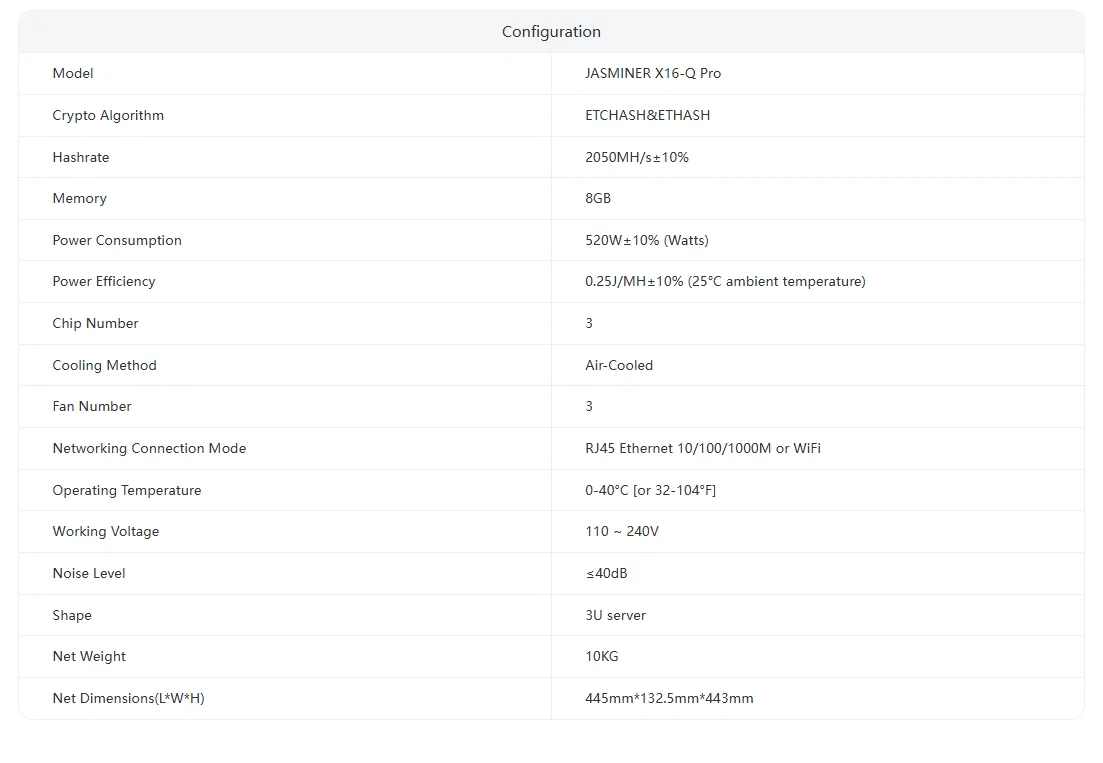Select the JASMINER X16-Q Pro model value

point(652,73)
